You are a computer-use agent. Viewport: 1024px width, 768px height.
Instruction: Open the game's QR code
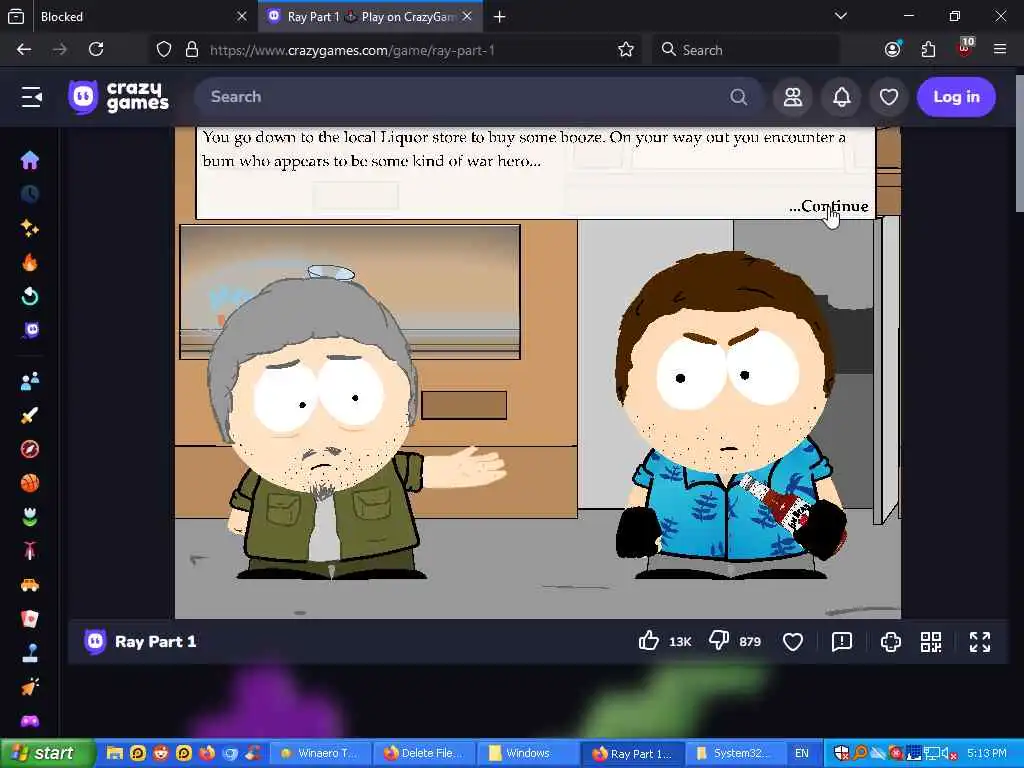click(931, 642)
